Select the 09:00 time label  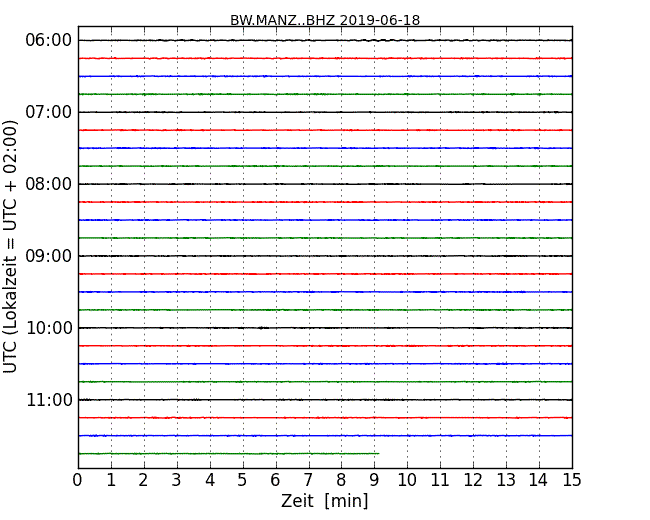[49, 256]
